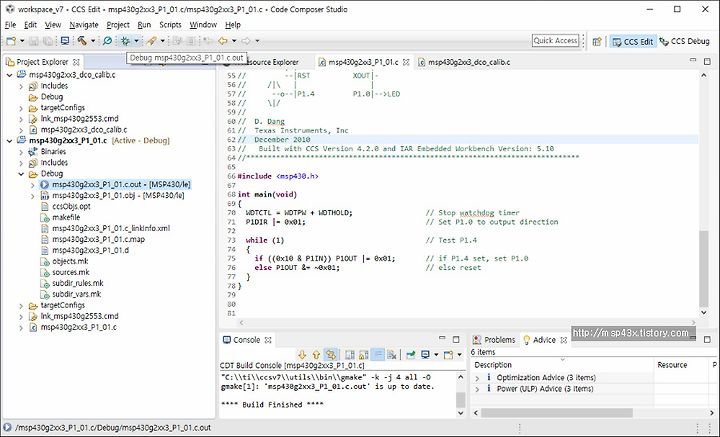Screen dimensions: 720x437
Task: Click Advice panel horizontal scrollbar thumb
Action: point(557,413)
